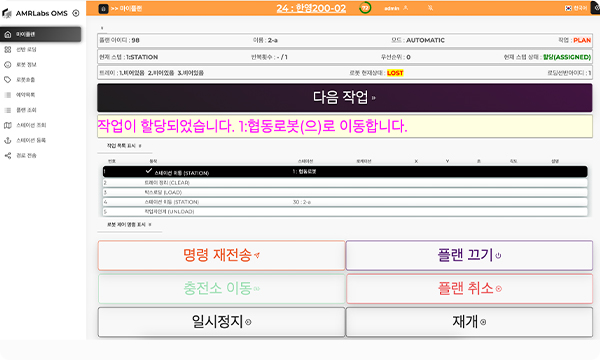Viewport: 600px width, 360px height.
Task: Toggle the 작업 목록 표시 expander
Action: 124,146
